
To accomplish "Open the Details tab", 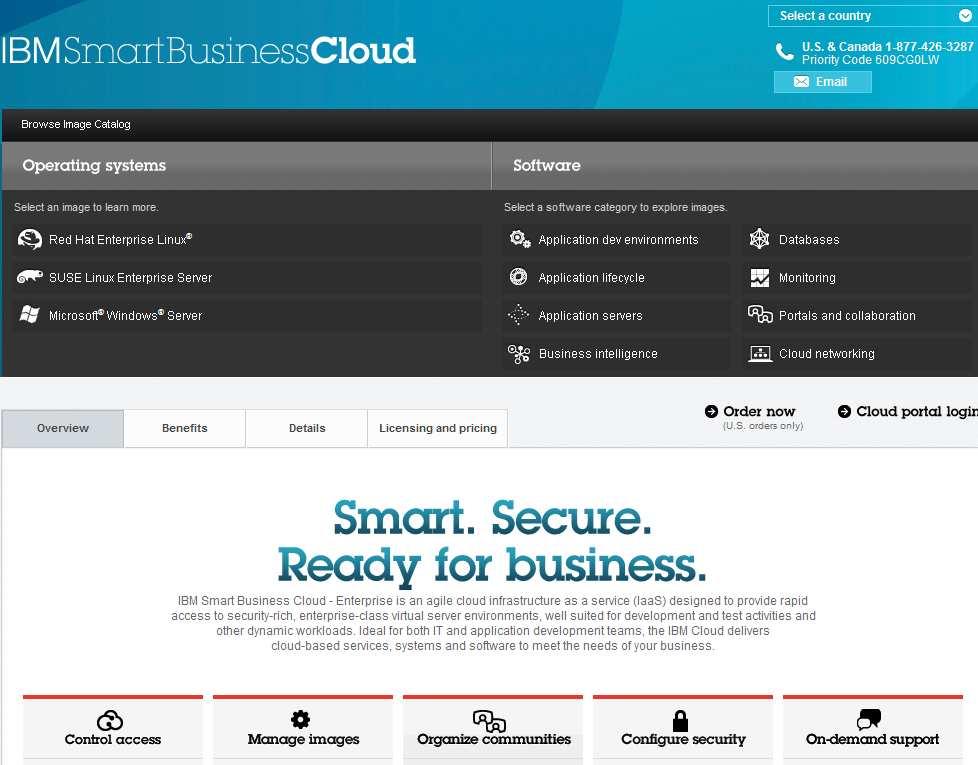I will [307, 428].
